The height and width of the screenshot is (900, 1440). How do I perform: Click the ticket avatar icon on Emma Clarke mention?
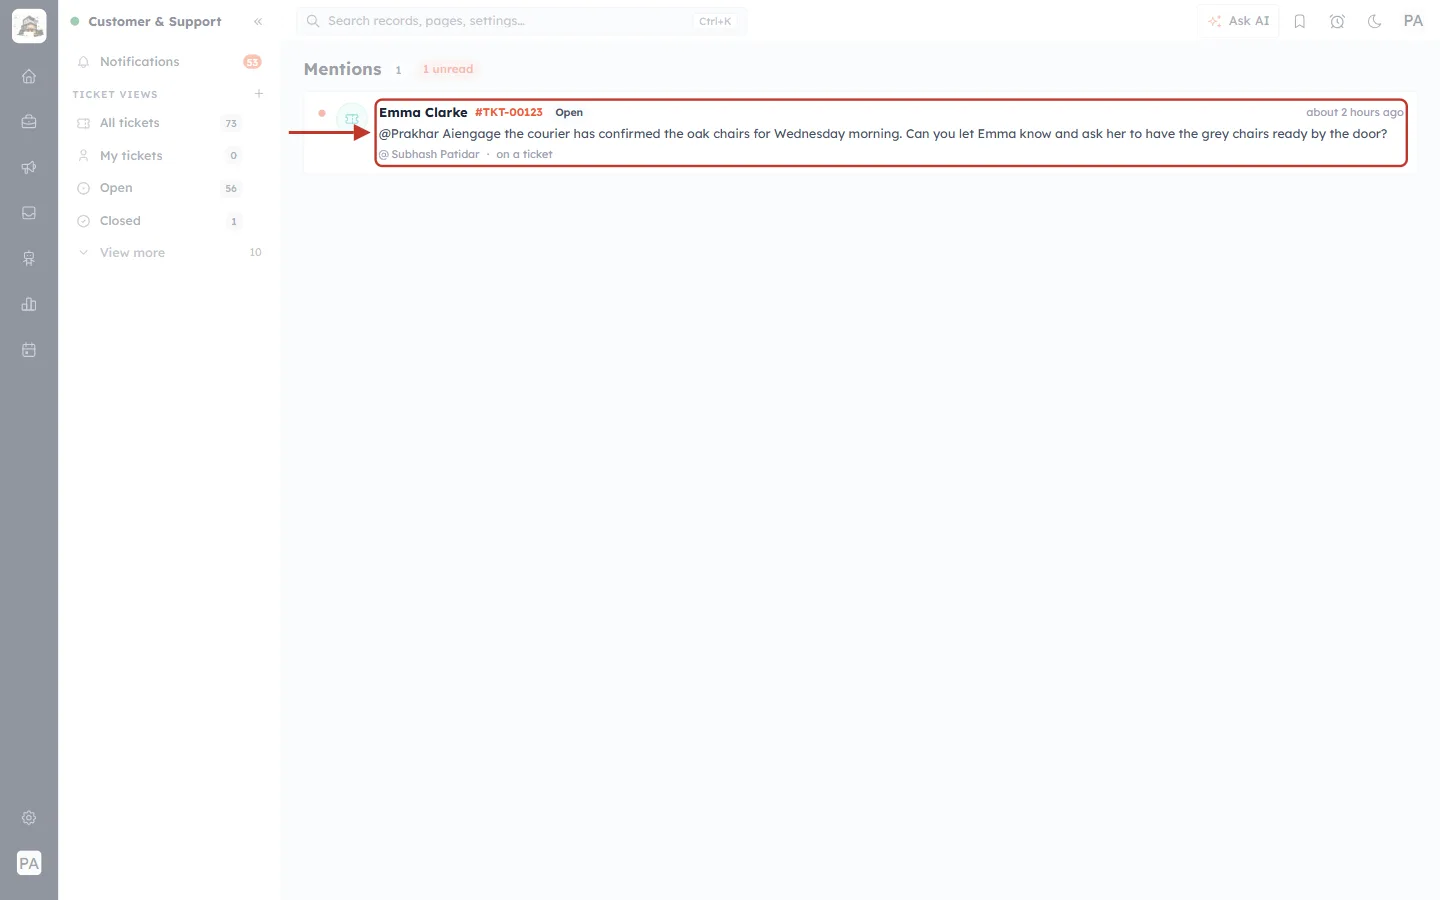[x=352, y=119]
